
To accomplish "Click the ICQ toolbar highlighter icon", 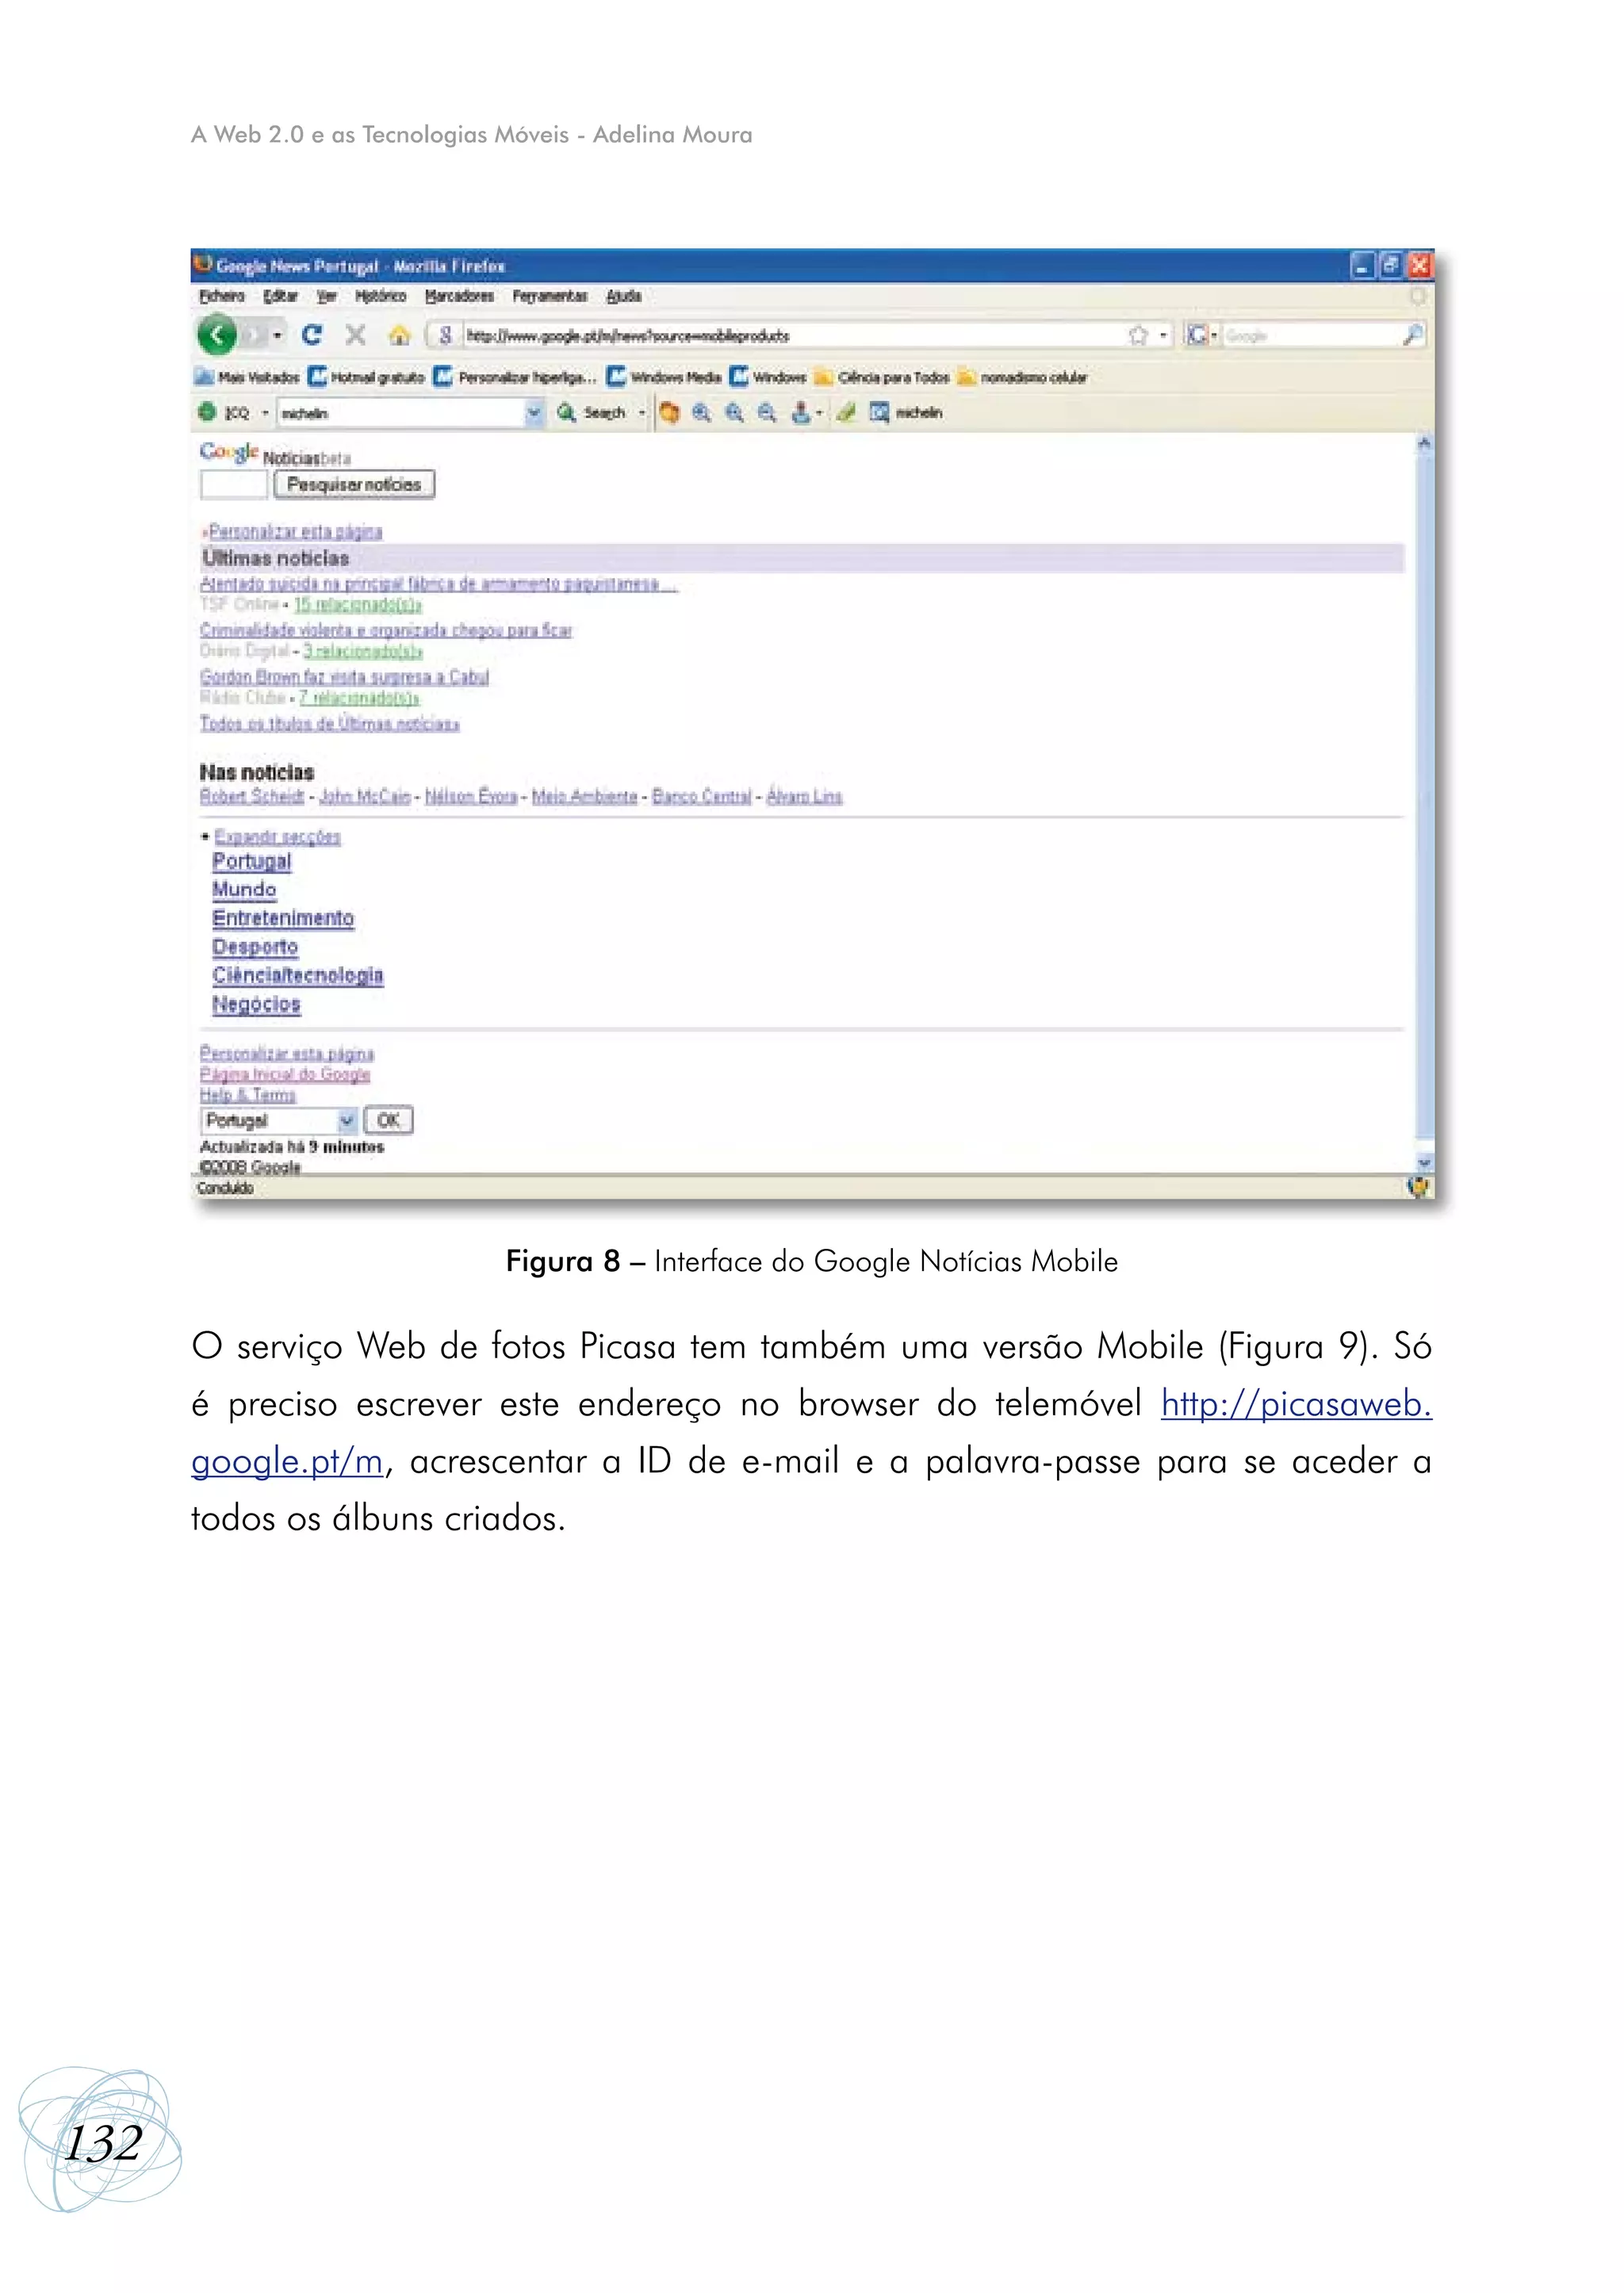I will [847, 412].
